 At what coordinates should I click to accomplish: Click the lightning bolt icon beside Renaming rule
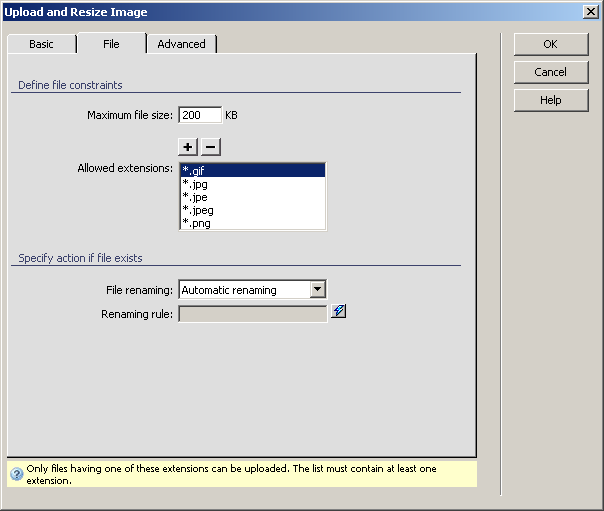click(339, 312)
